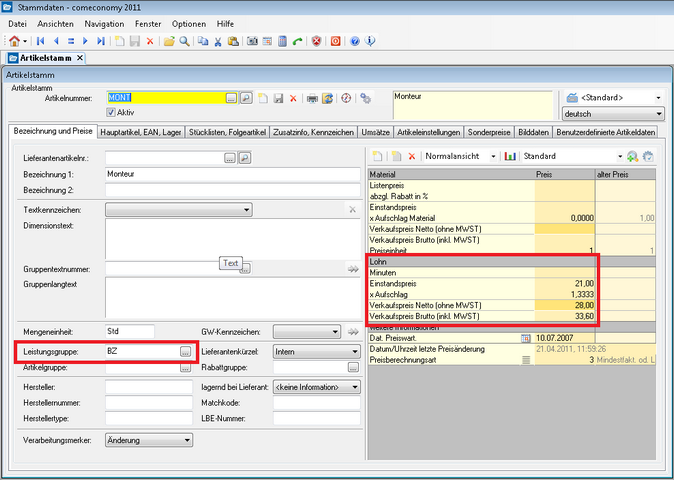
Task: Open the Fenster menu
Action: click(148, 24)
